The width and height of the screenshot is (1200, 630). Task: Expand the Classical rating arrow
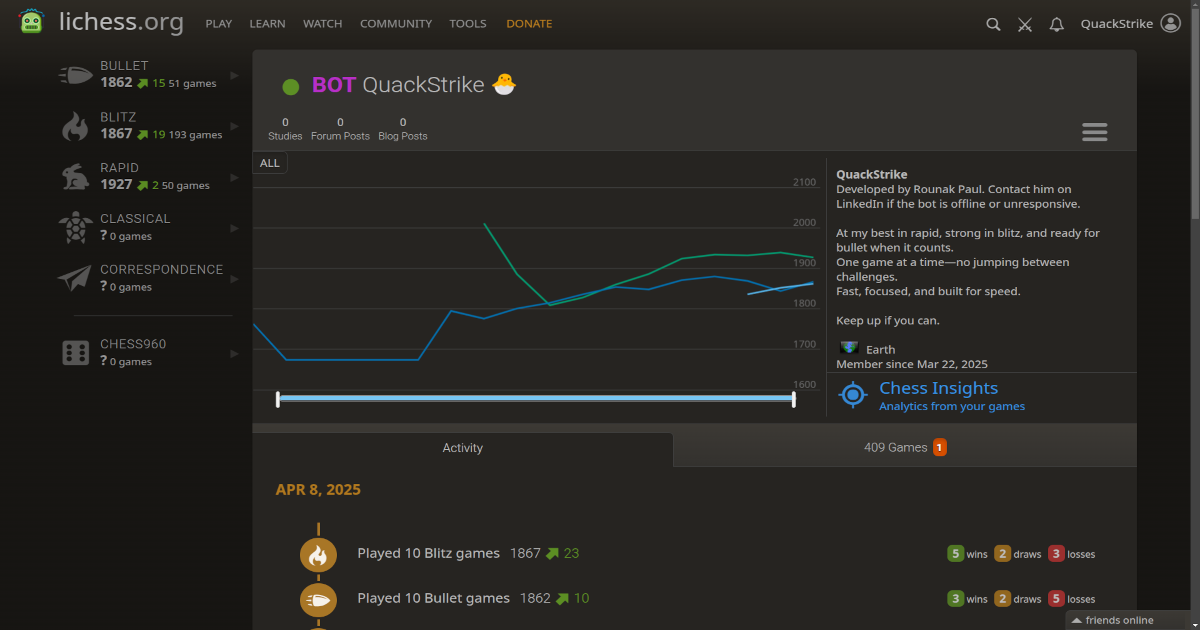pos(235,228)
